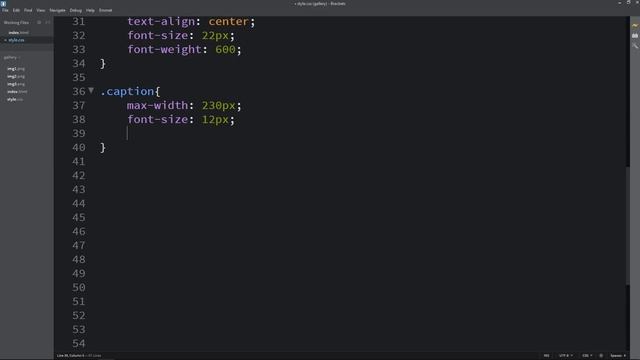Click the Live Preview lightning icon
The height and width of the screenshot is (360, 640).
tap(635, 26)
